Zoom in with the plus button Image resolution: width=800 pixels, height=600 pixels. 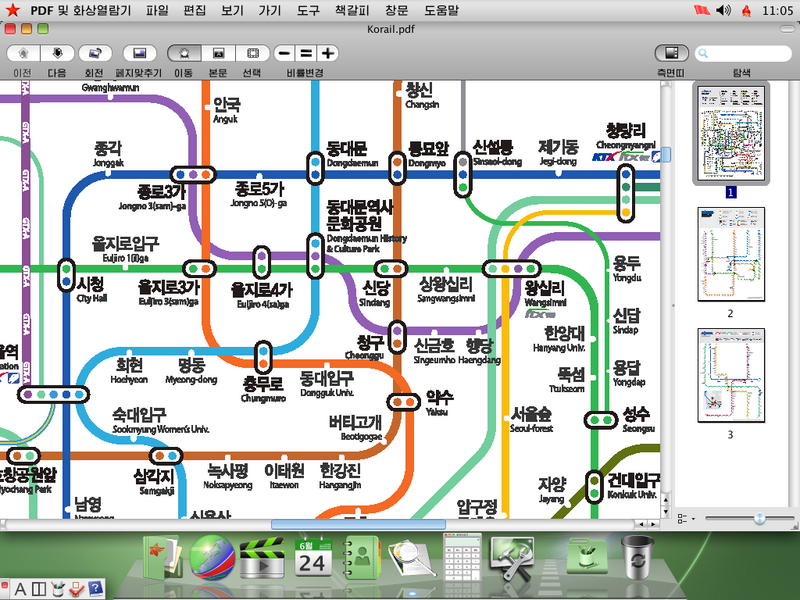327,53
